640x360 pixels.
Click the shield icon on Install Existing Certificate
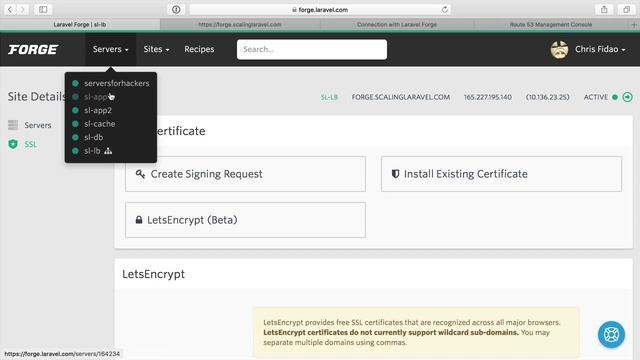pos(395,174)
